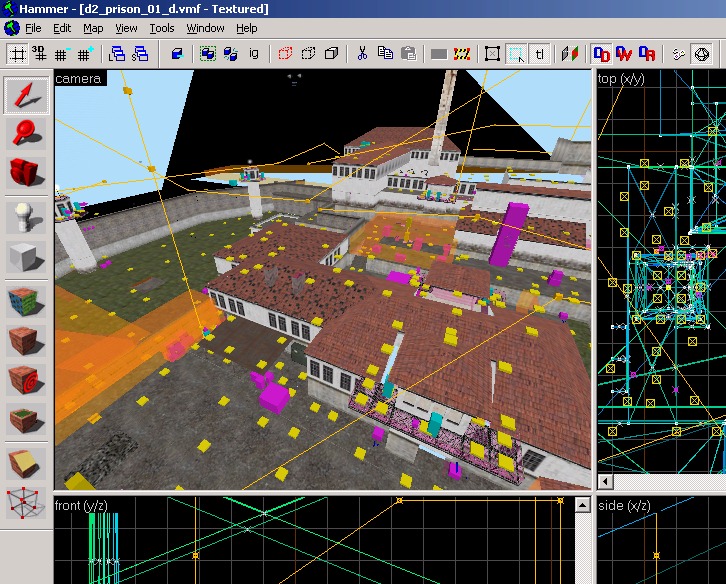Open the Map menu
The height and width of the screenshot is (584, 726).
click(x=93, y=28)
